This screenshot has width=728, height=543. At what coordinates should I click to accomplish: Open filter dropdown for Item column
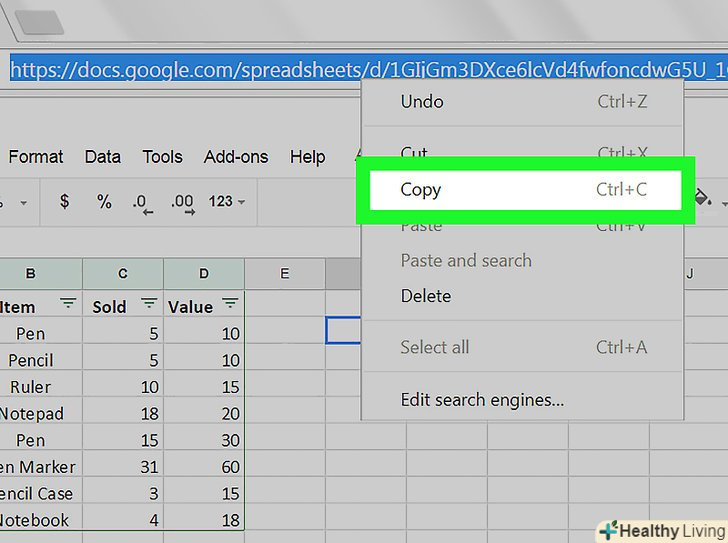click(x=68, y=304)
